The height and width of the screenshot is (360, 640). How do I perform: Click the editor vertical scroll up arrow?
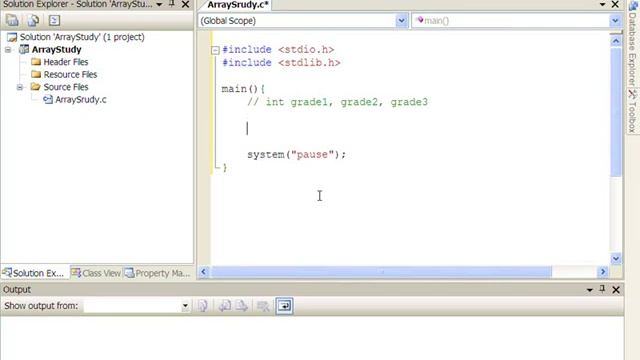pyautogui.click(x=616, y=41)
